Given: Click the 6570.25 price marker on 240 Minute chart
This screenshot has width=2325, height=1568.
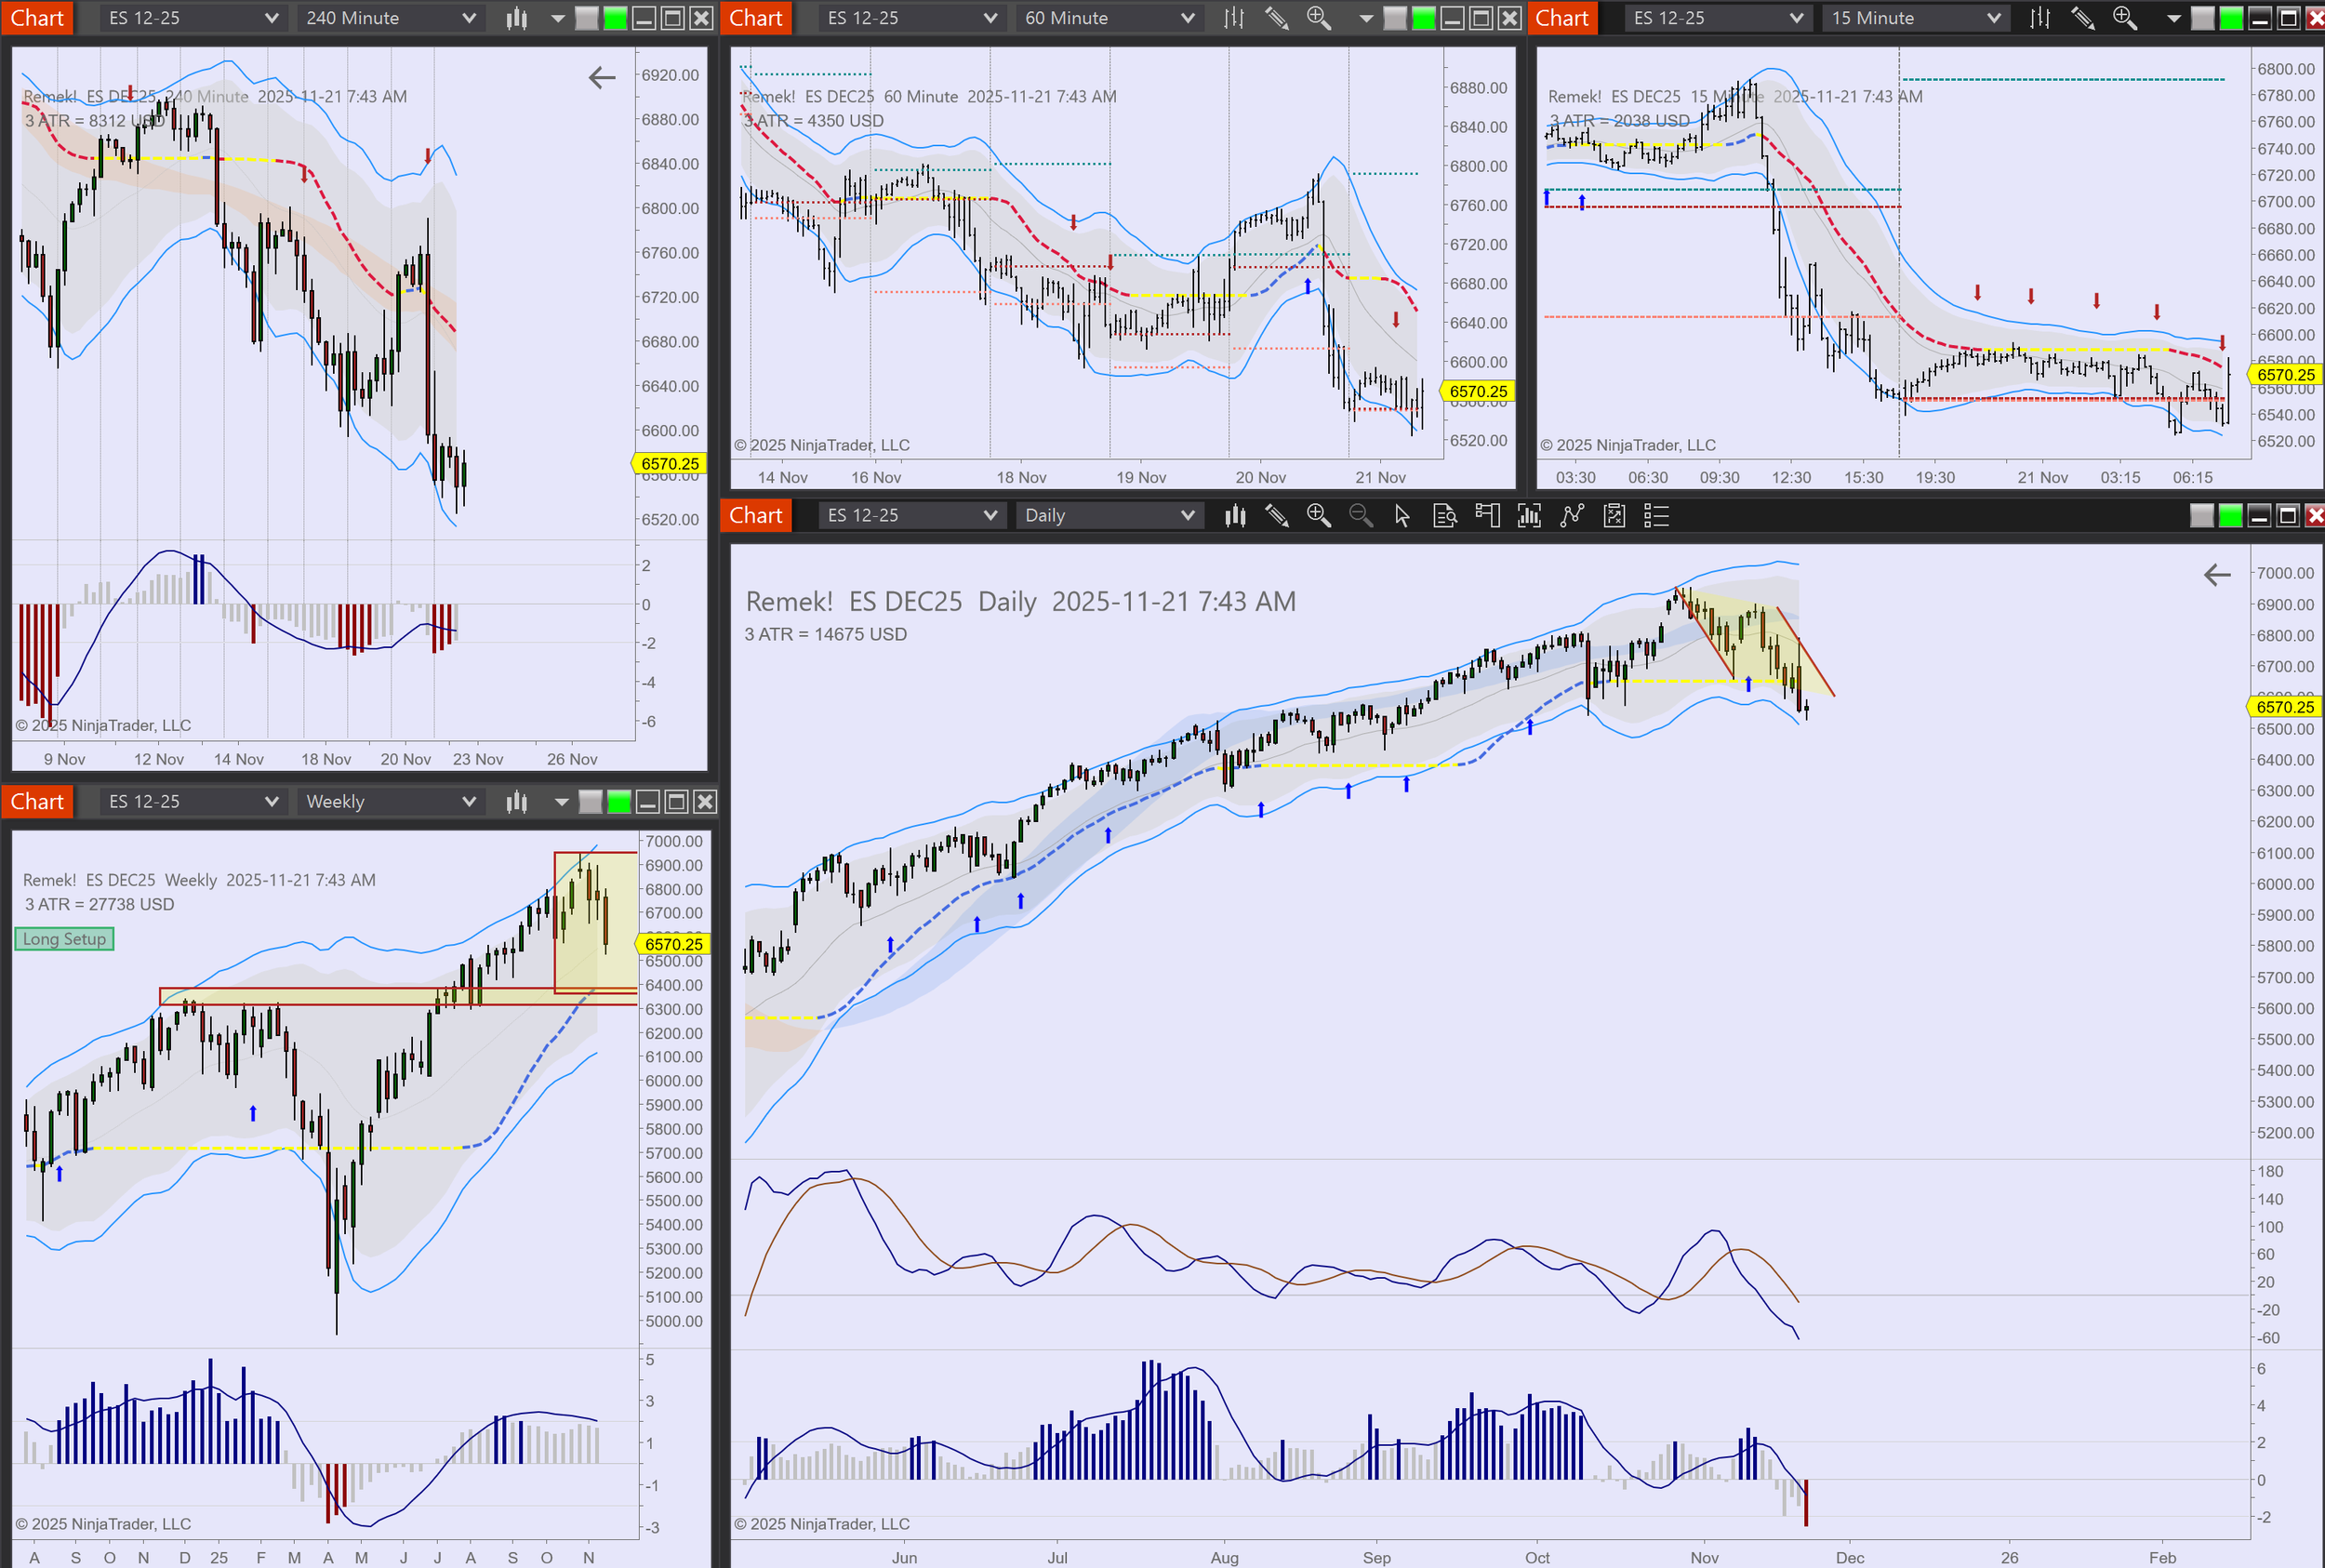Looking at the screenshot, I should [669, 464].
